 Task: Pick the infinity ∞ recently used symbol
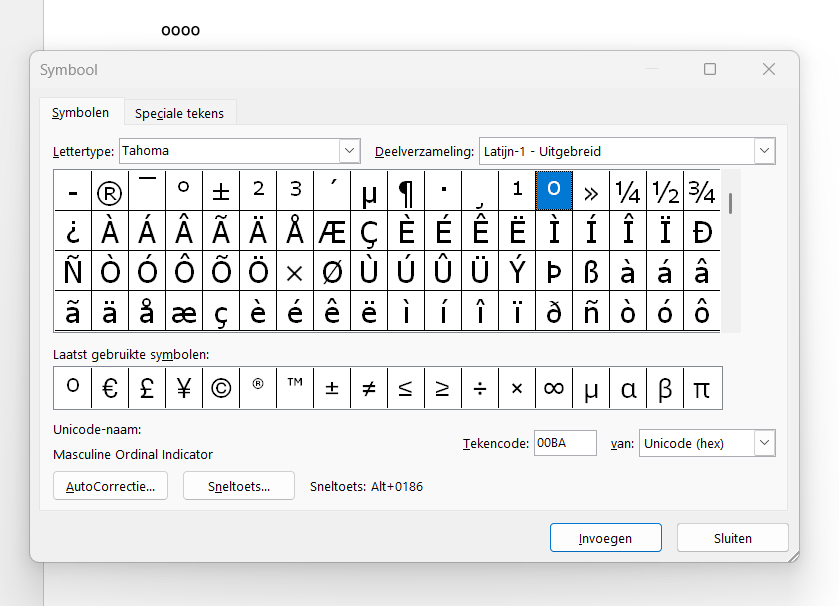[x=554, y=388]
